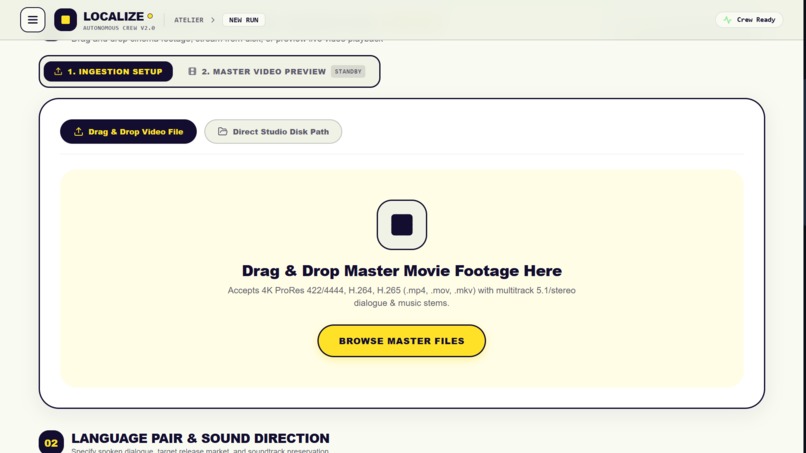The height and width of the screenshot is (453, 806).
Task: Click the breadcrumb chevron arrow
Action: pyautogui.click(x=213, y=20)
